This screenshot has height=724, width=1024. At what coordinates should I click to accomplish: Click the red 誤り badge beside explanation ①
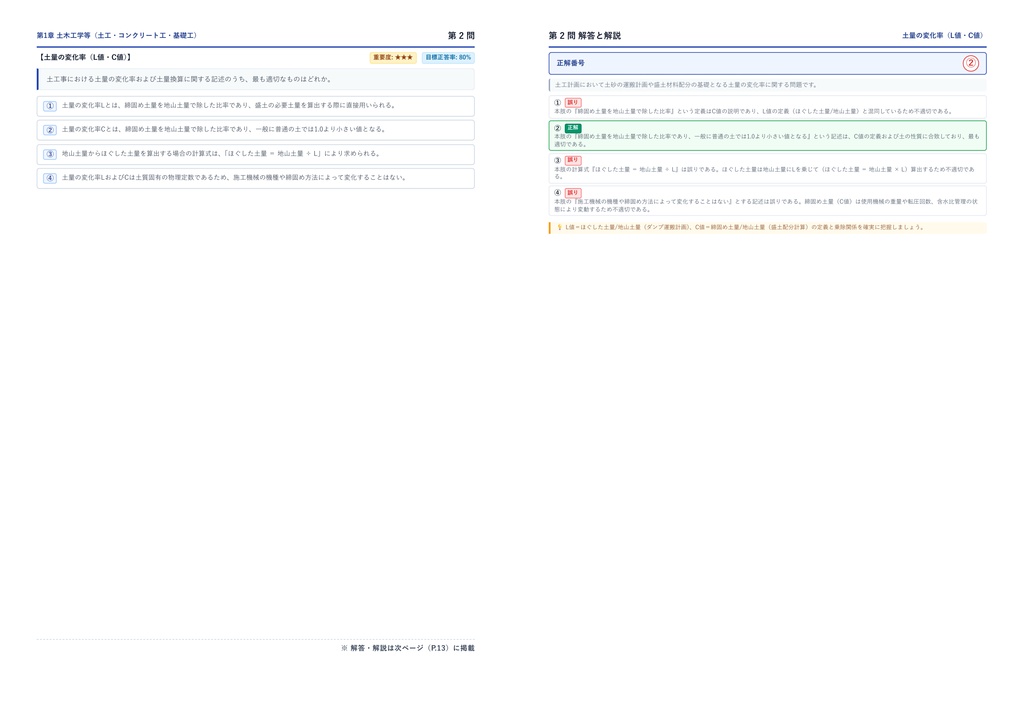[x=573, y=102]
